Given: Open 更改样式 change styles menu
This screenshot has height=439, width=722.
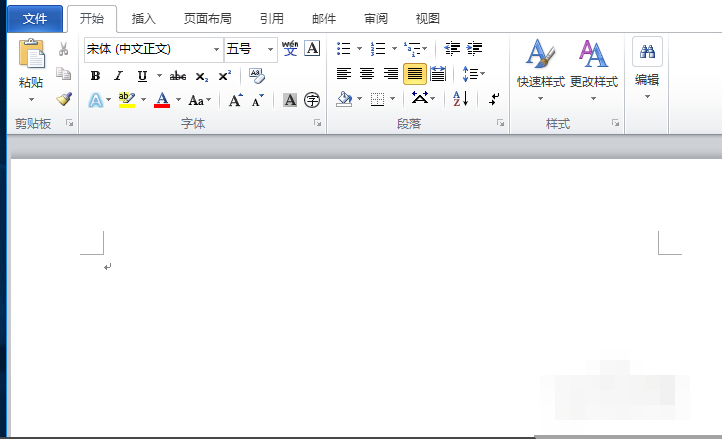Looking at the screenshot, I should click(x=594, y=70).
